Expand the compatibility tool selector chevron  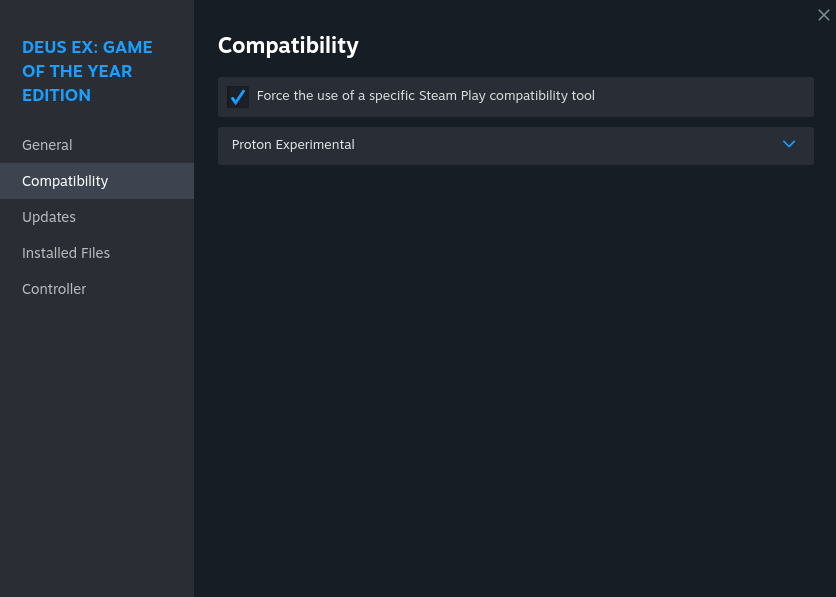point(789,145)
